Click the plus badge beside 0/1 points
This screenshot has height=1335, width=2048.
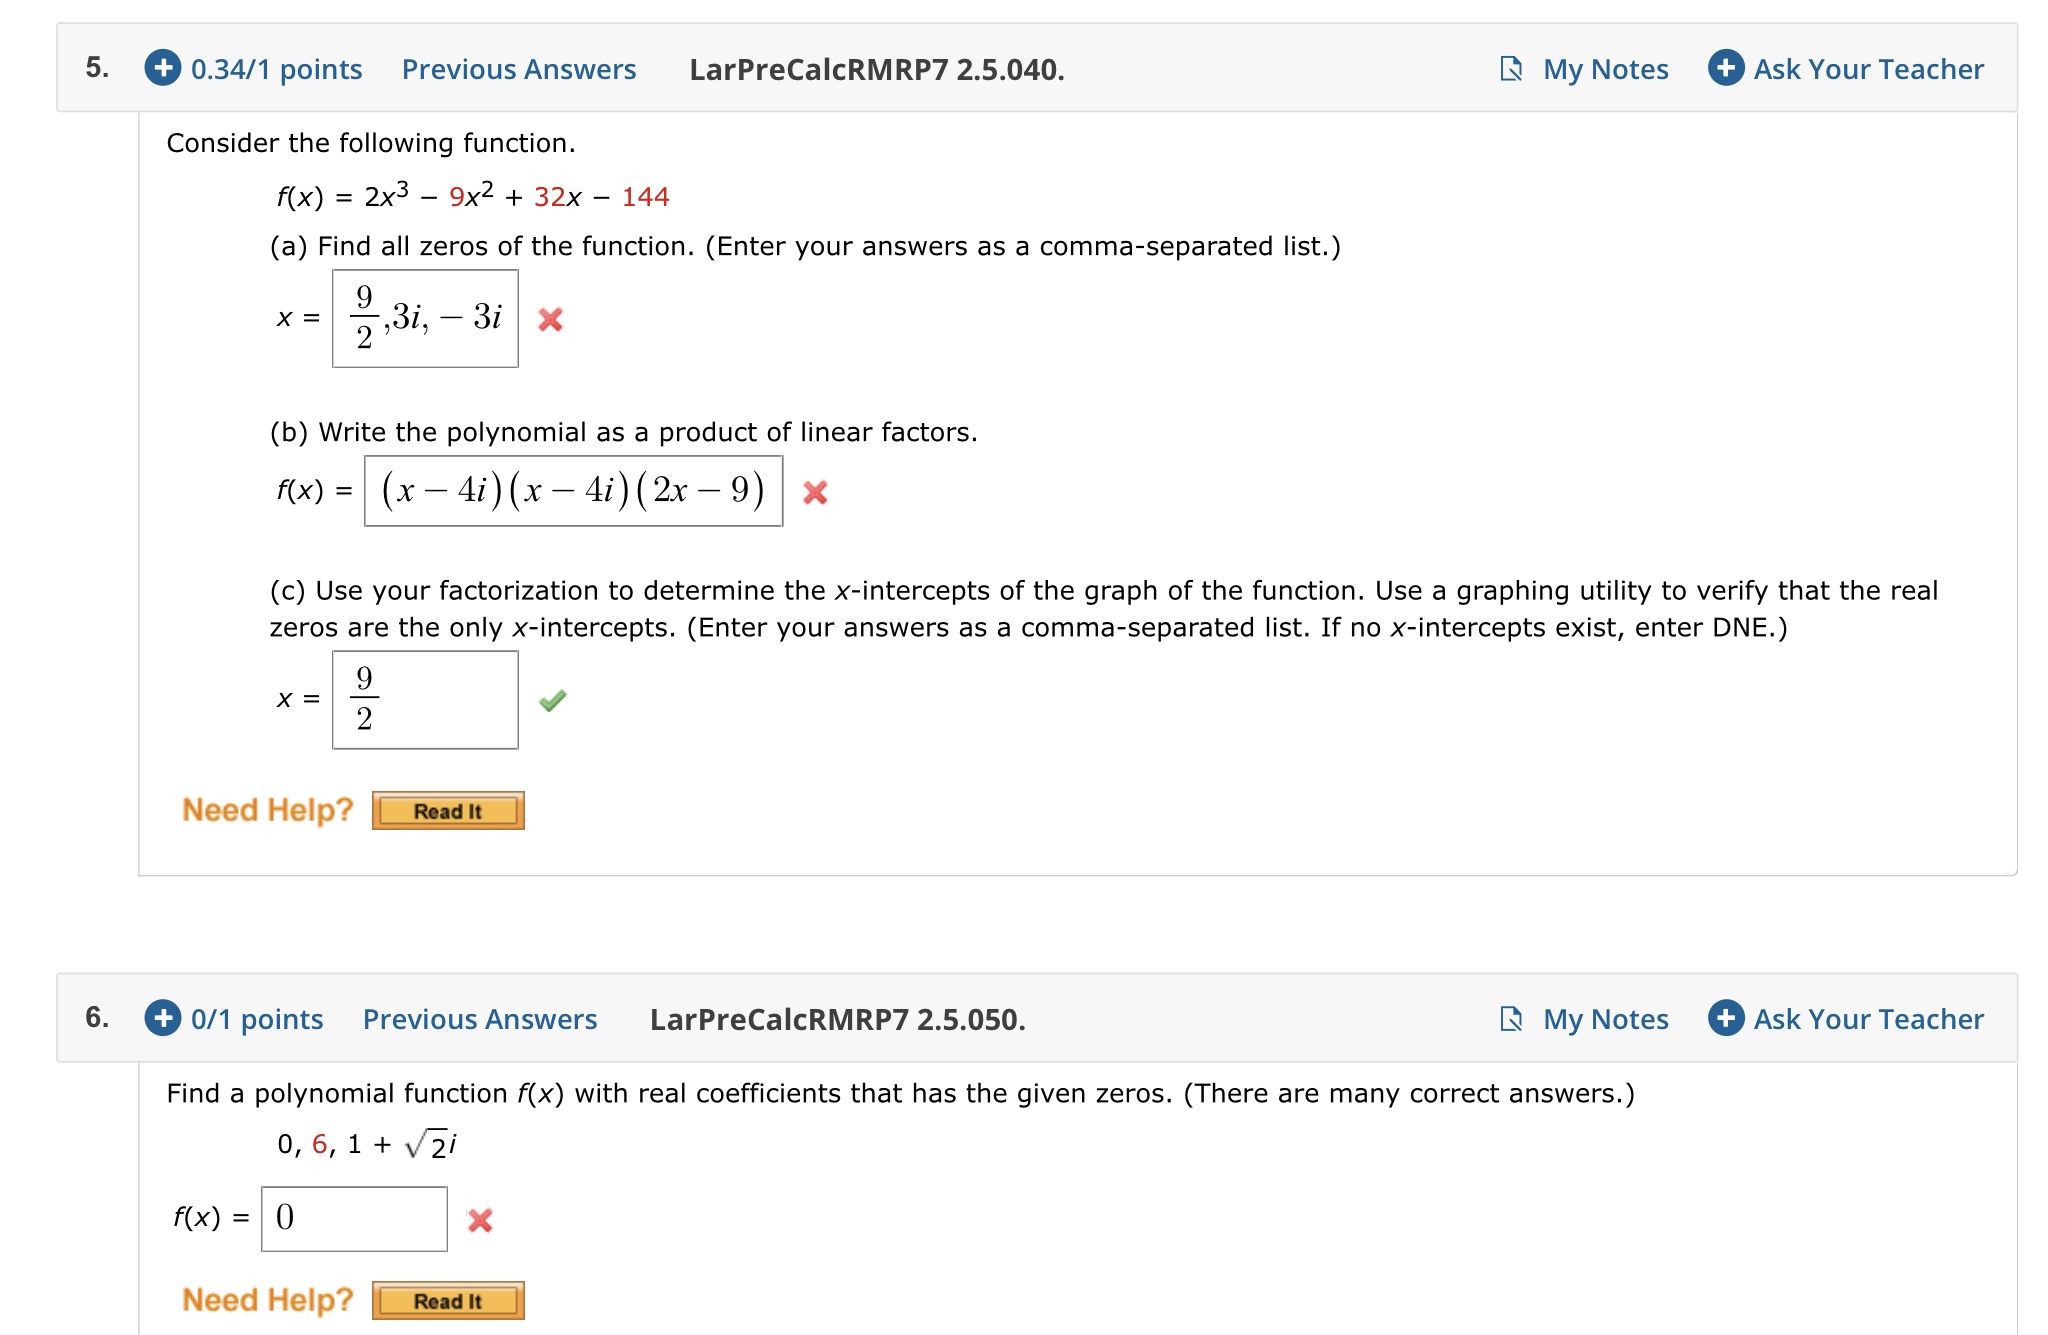click(161, 1019)
